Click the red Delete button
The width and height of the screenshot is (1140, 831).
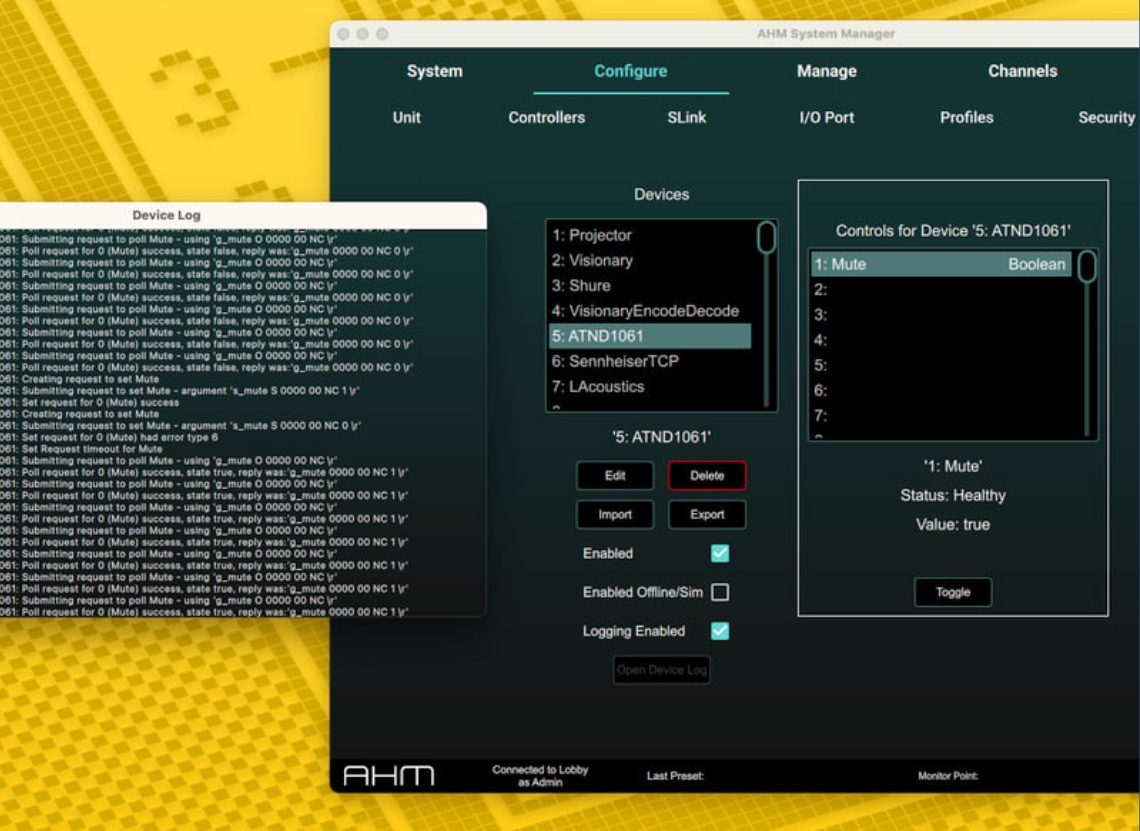[707, 476]
